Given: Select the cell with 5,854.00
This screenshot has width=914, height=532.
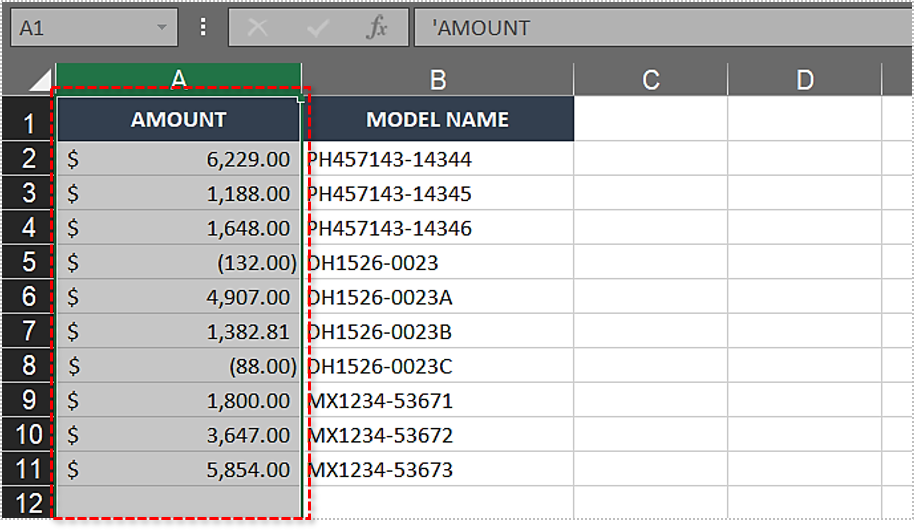Looking at the screenshot, I should pyautogui.click(x=178, y=469).
